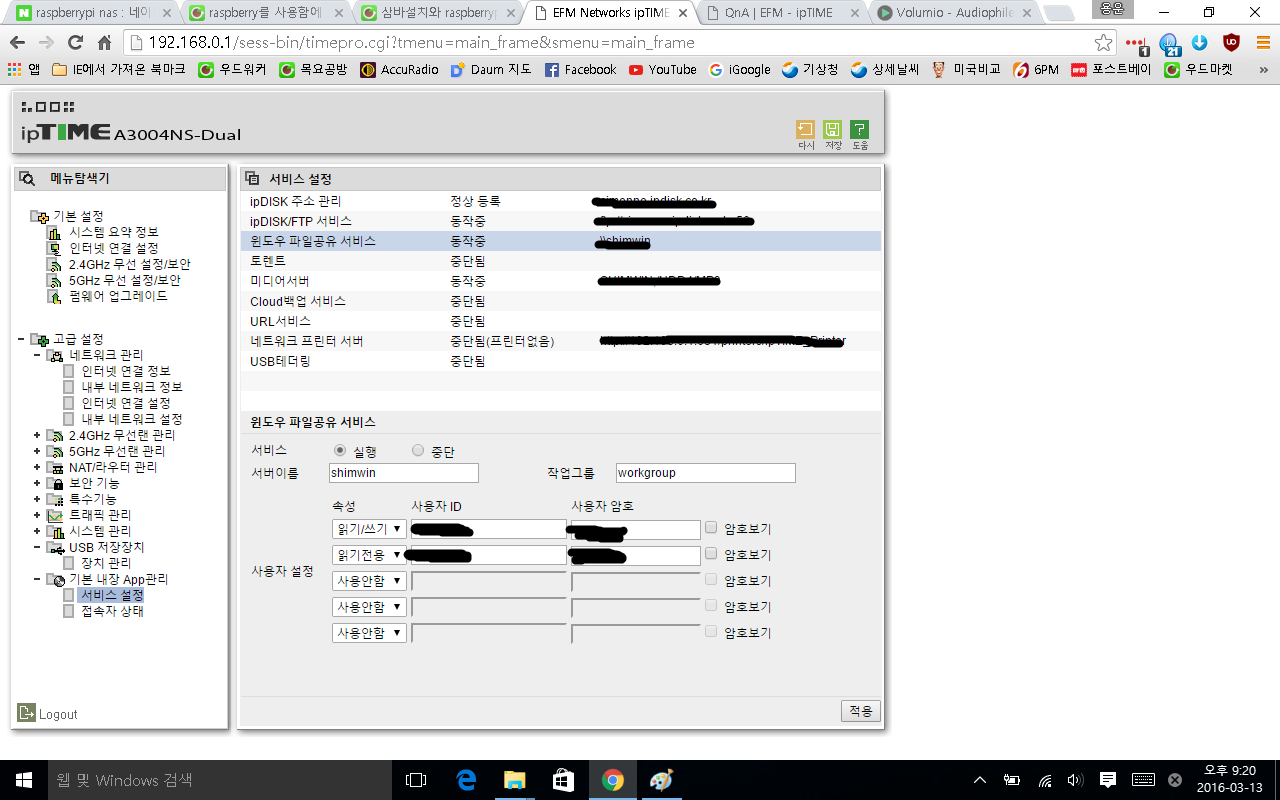Launch File Explorer from the taskbar
Screen dimensions: 1280x800
(515, 780)
